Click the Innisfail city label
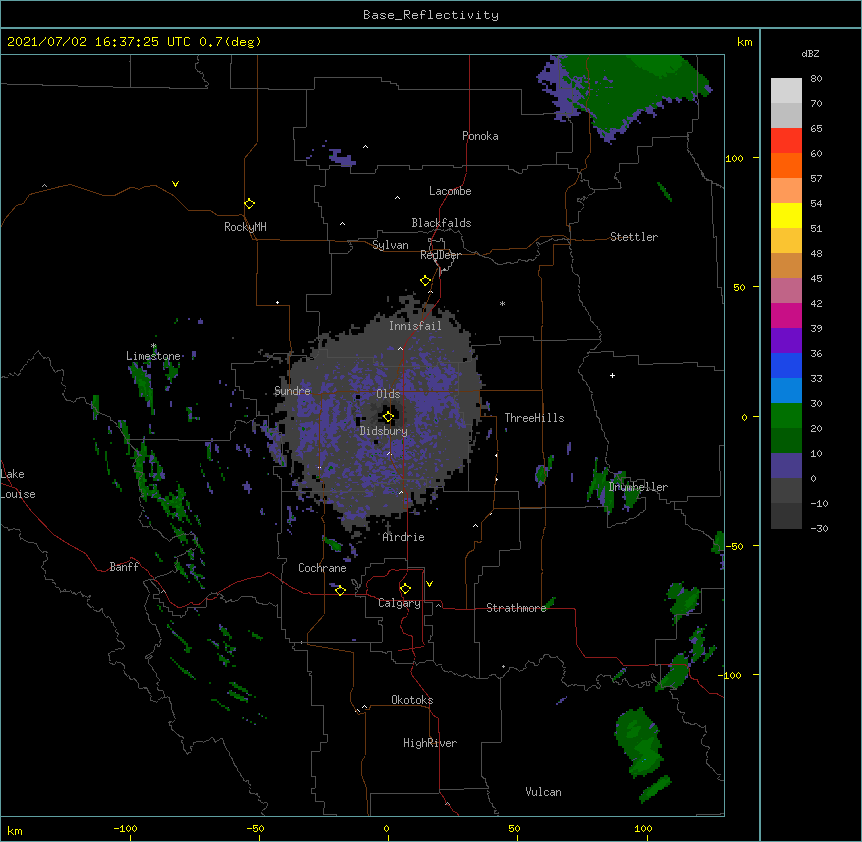 [415, 326]
